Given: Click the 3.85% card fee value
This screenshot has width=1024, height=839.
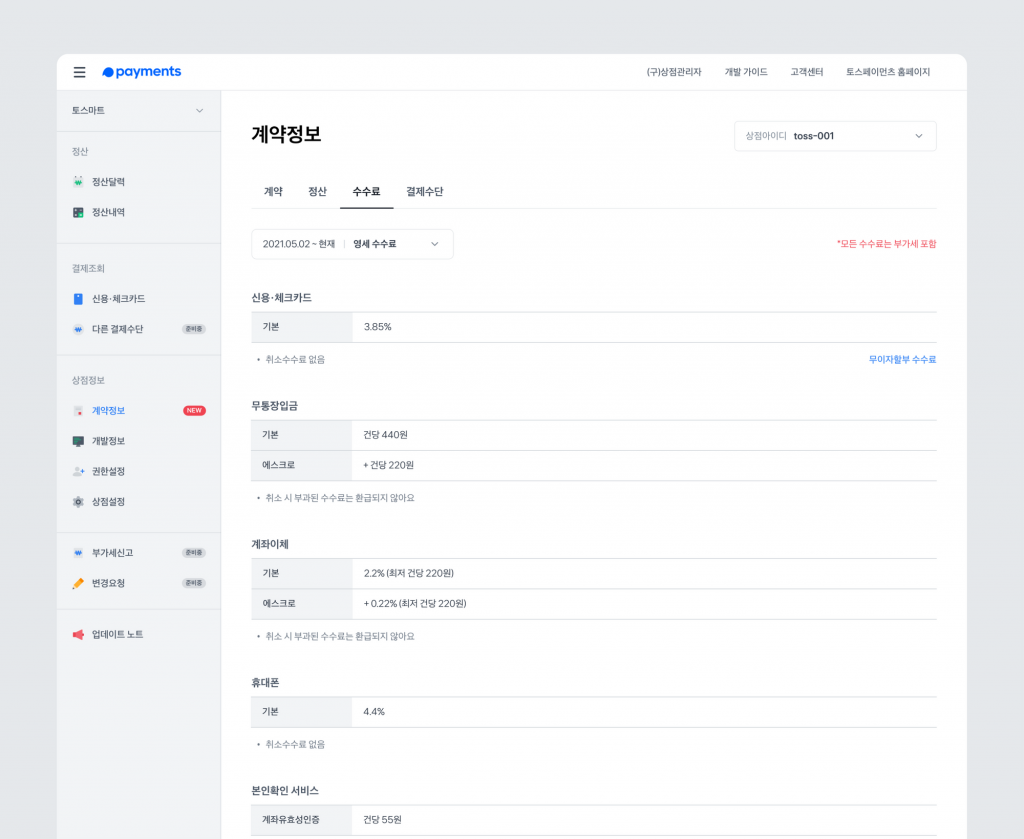Looking at the screenshot, I should pos(377,327).
